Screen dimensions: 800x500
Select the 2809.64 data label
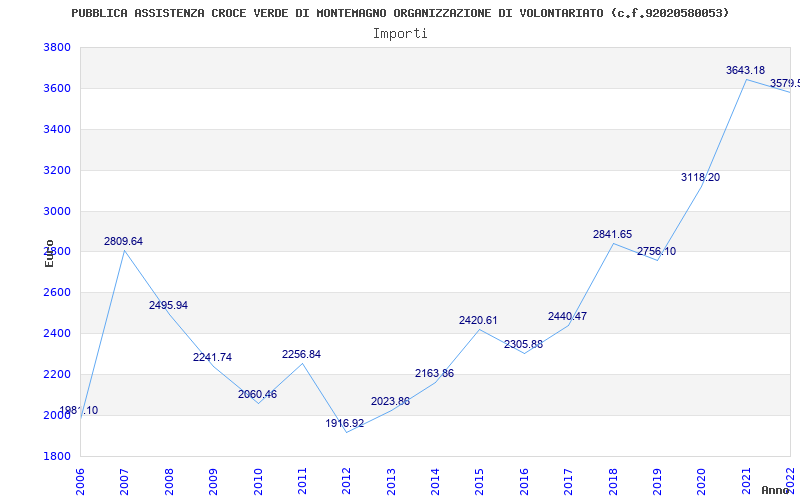tap(123, 241)
